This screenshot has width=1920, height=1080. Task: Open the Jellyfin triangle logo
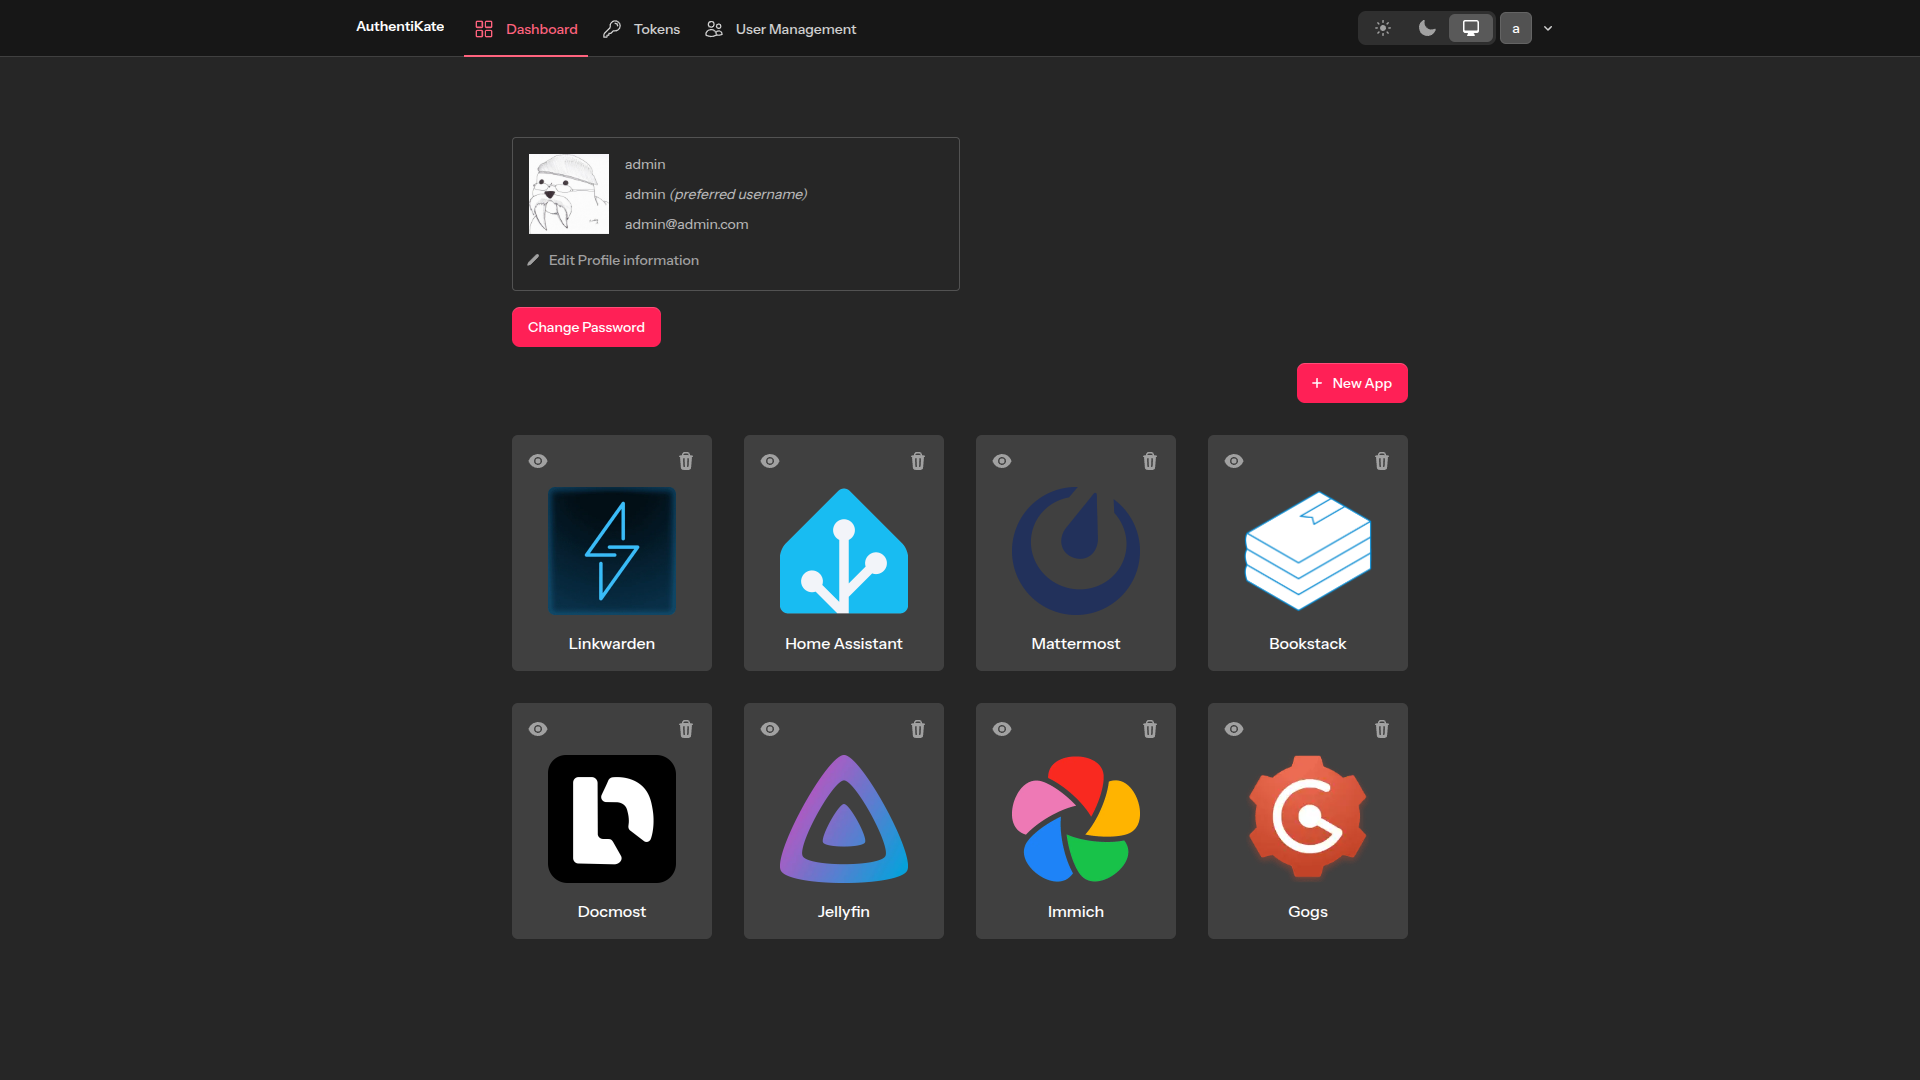[x=844, y=819]
